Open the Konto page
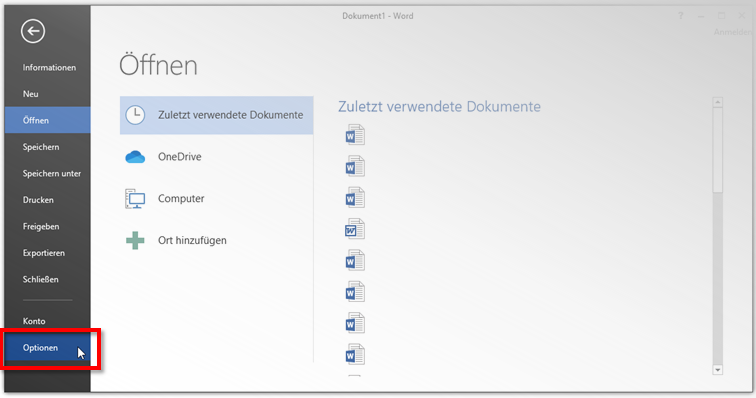The width and height of the screenshot is (756, 398). (48, 321)
